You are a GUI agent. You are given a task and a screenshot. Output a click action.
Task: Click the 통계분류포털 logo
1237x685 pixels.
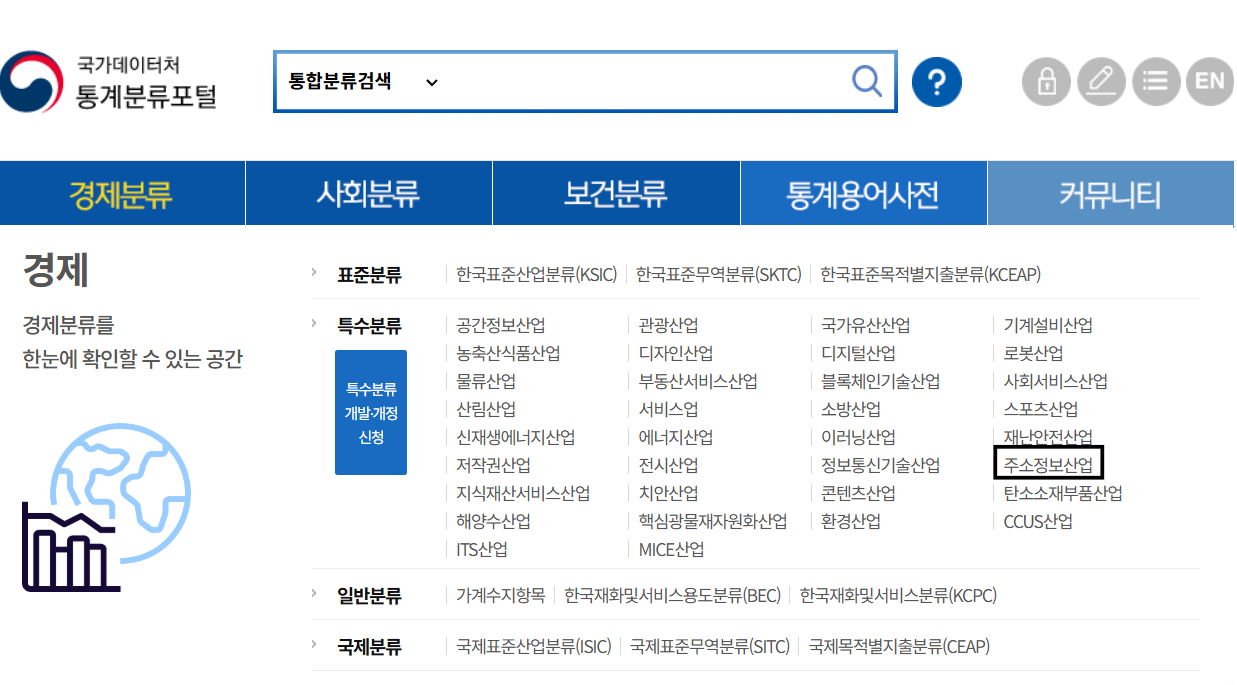110,82
